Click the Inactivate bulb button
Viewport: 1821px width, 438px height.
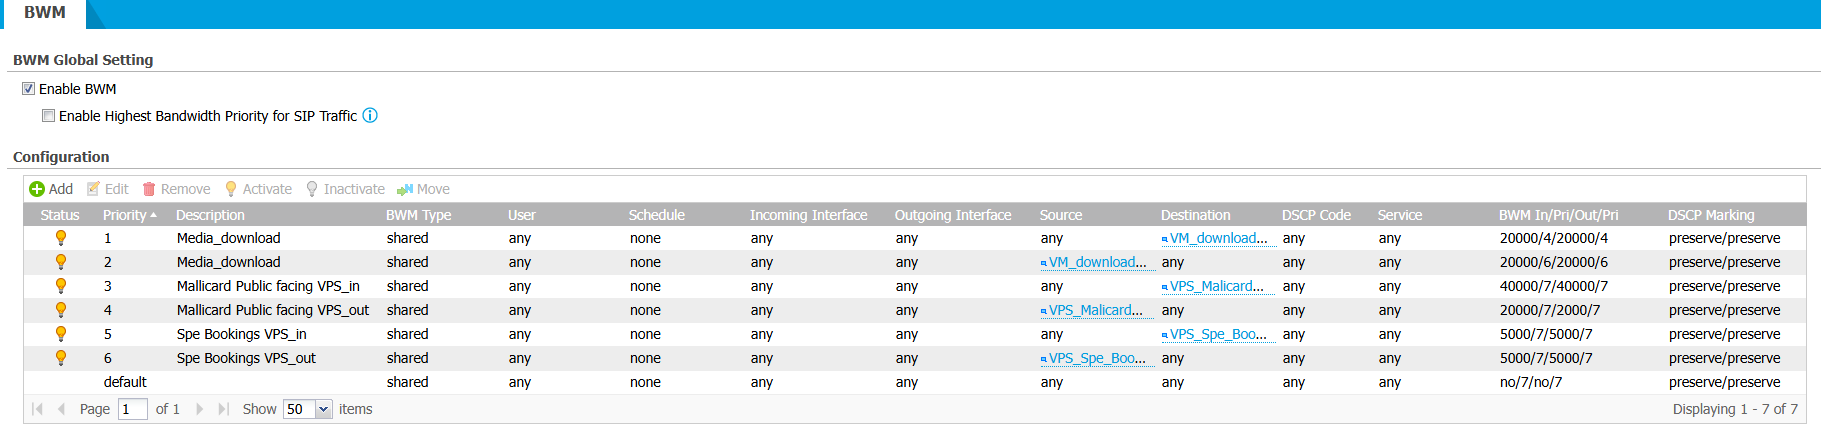345,189
